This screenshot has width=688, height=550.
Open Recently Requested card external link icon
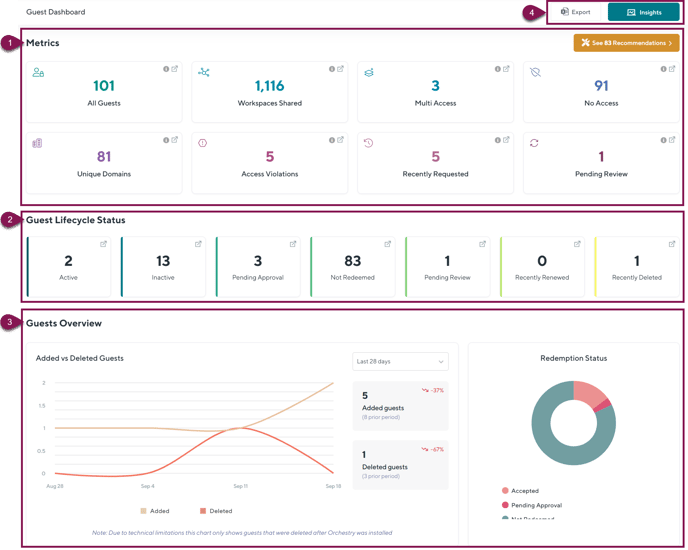click(506, 140)
